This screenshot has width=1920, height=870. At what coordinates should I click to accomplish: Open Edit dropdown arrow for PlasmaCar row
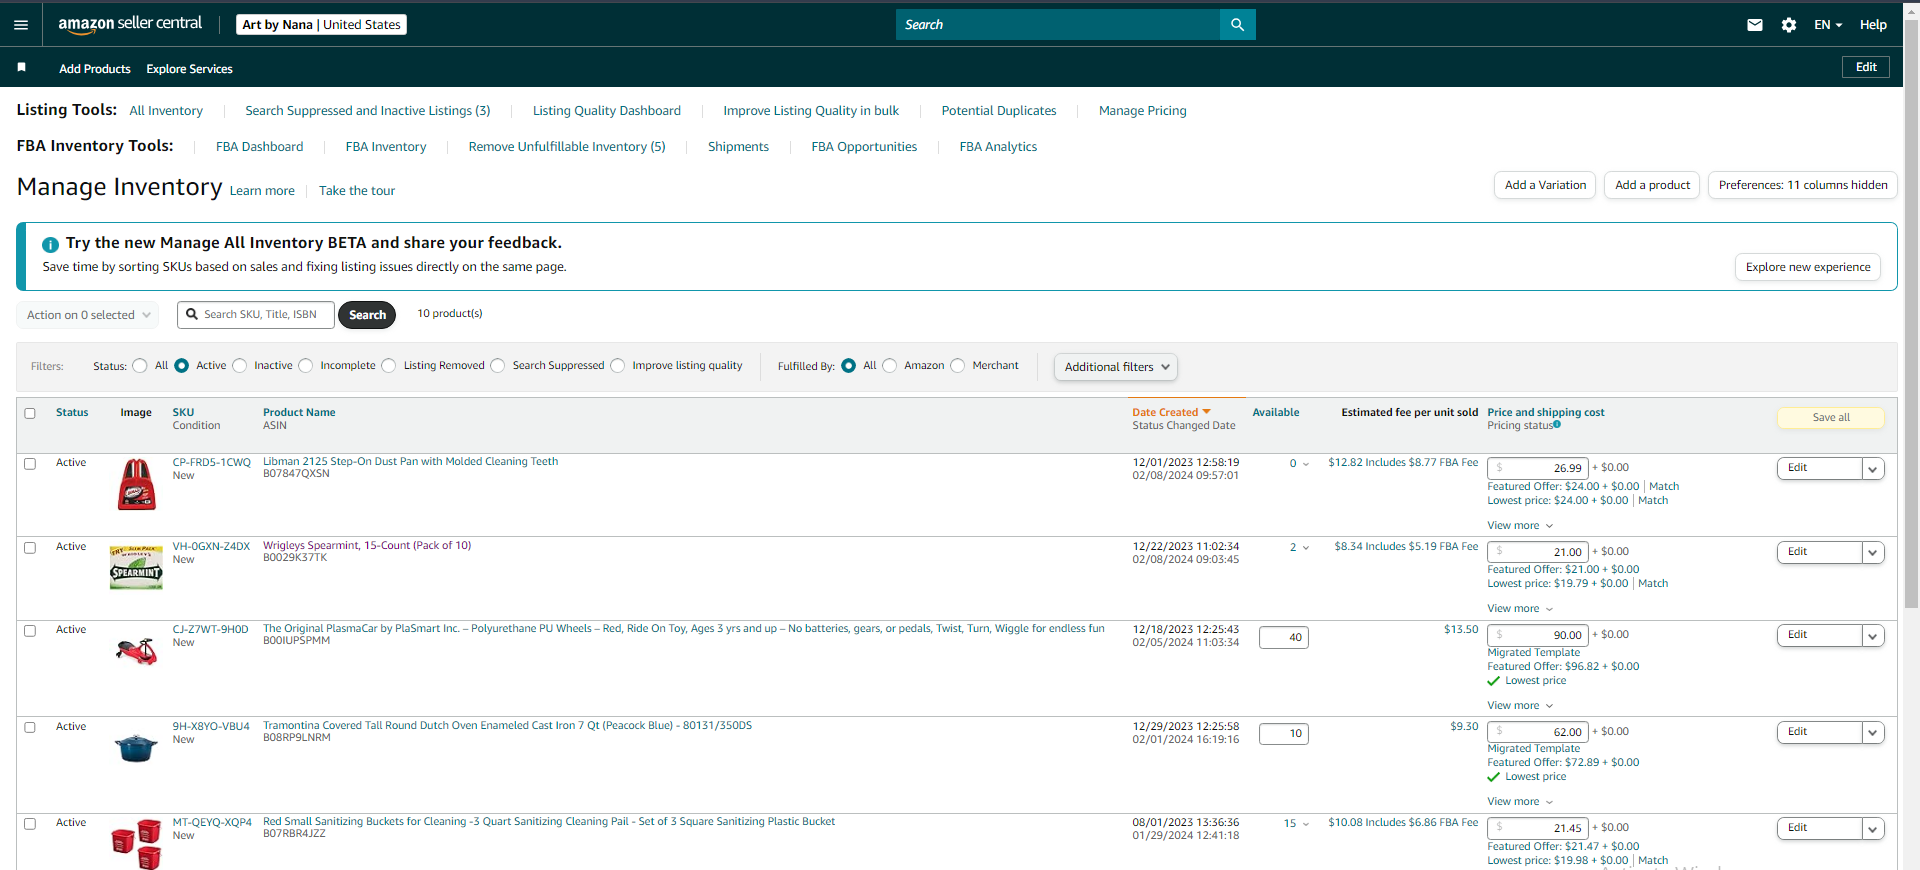(x=1873, y=636)
